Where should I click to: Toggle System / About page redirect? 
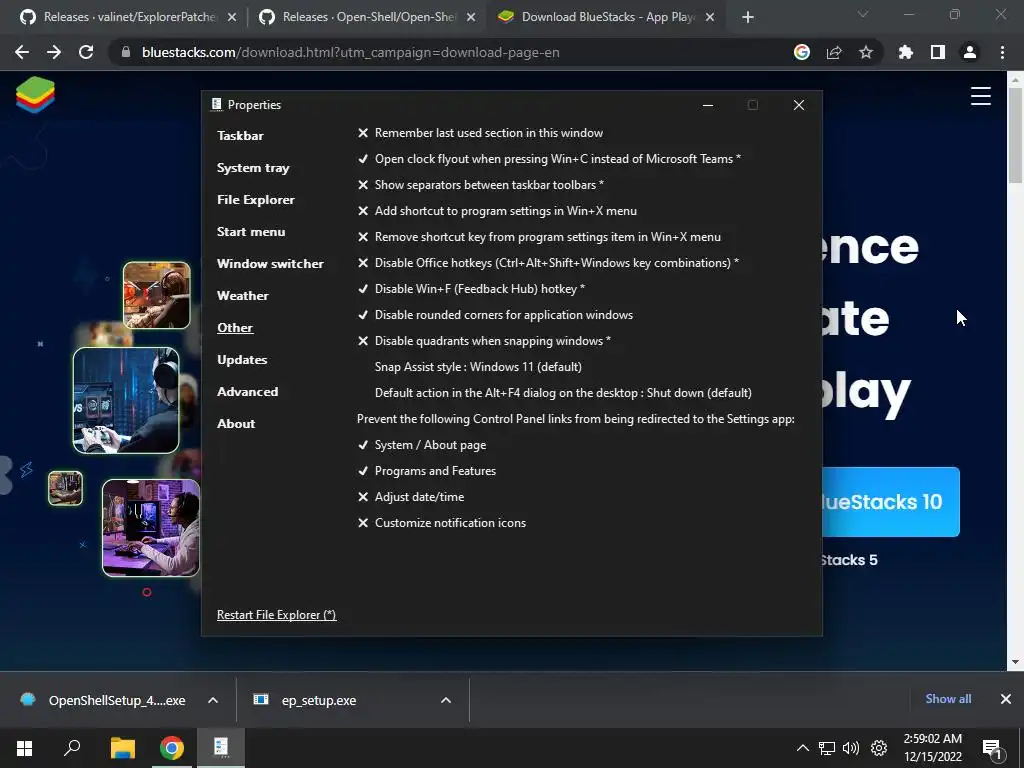pos(422,445)
